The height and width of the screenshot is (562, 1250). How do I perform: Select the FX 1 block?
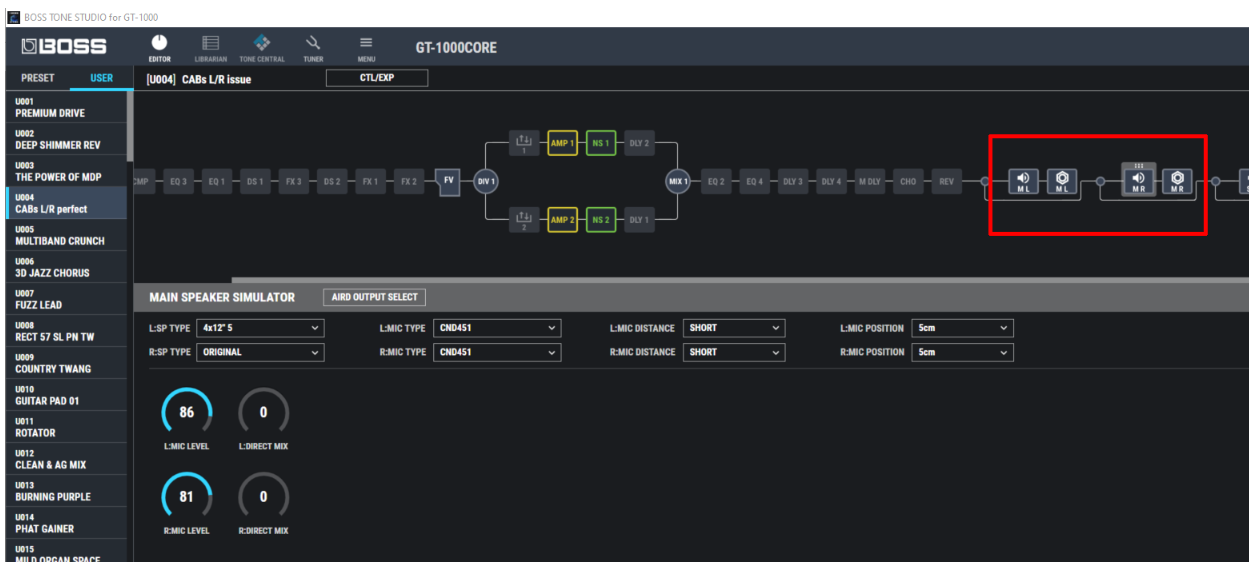[369, 181]
